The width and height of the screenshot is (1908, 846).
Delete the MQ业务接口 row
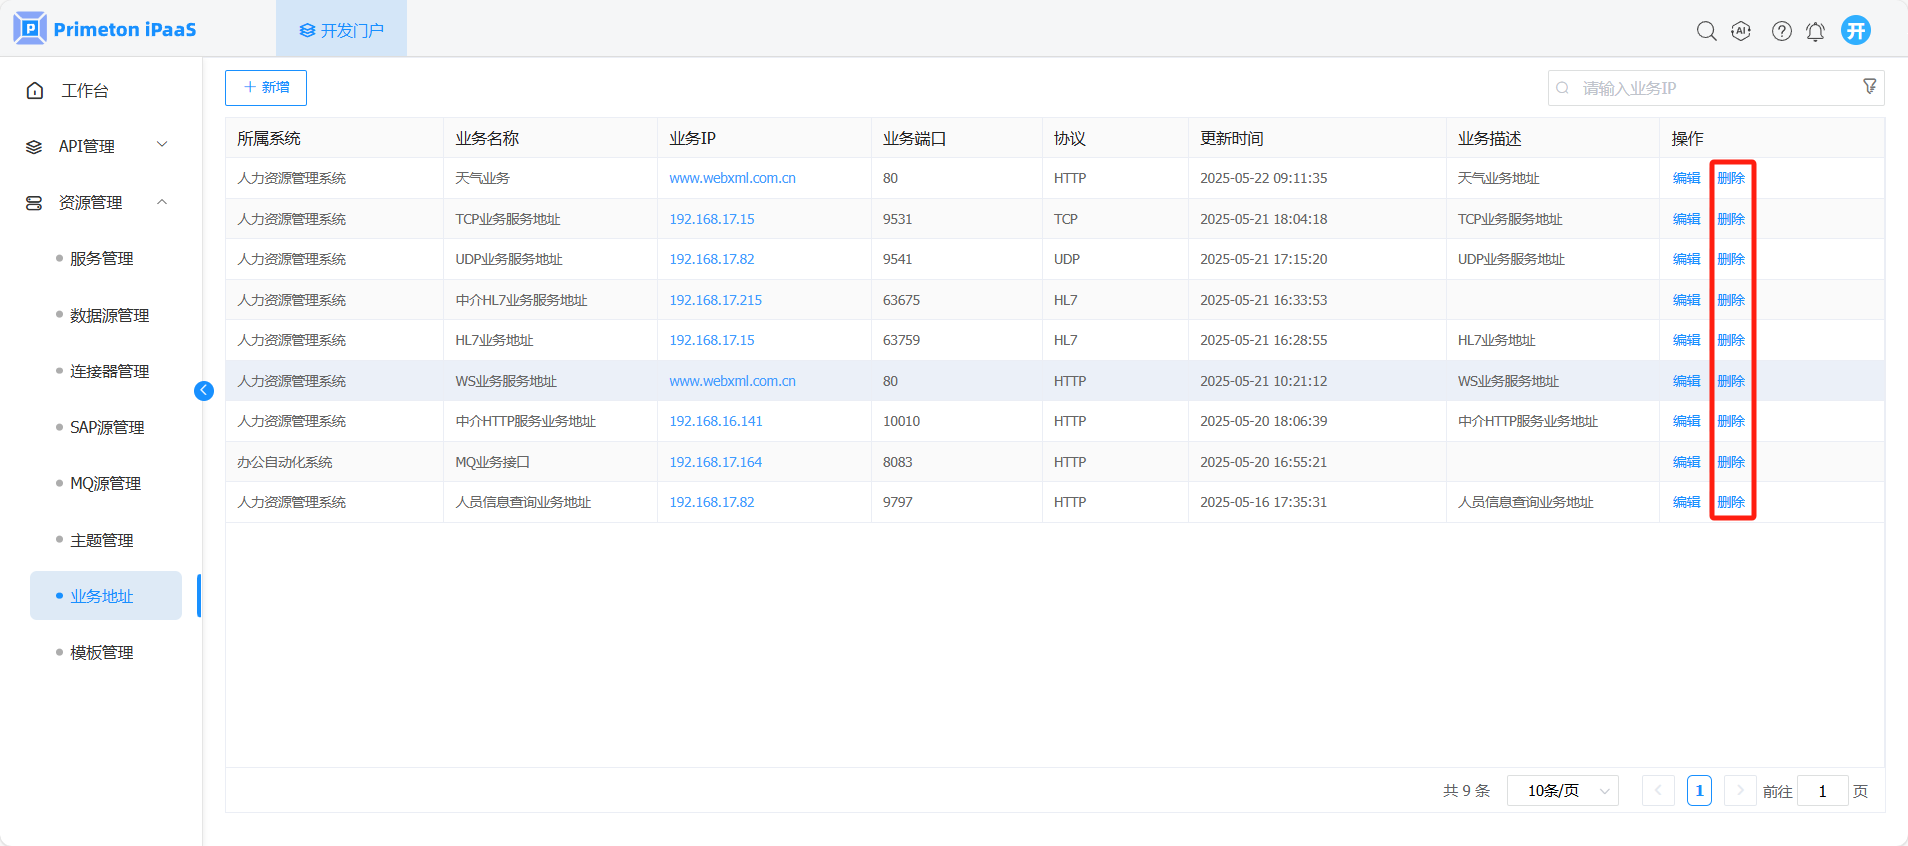(x=1731, y=462)
